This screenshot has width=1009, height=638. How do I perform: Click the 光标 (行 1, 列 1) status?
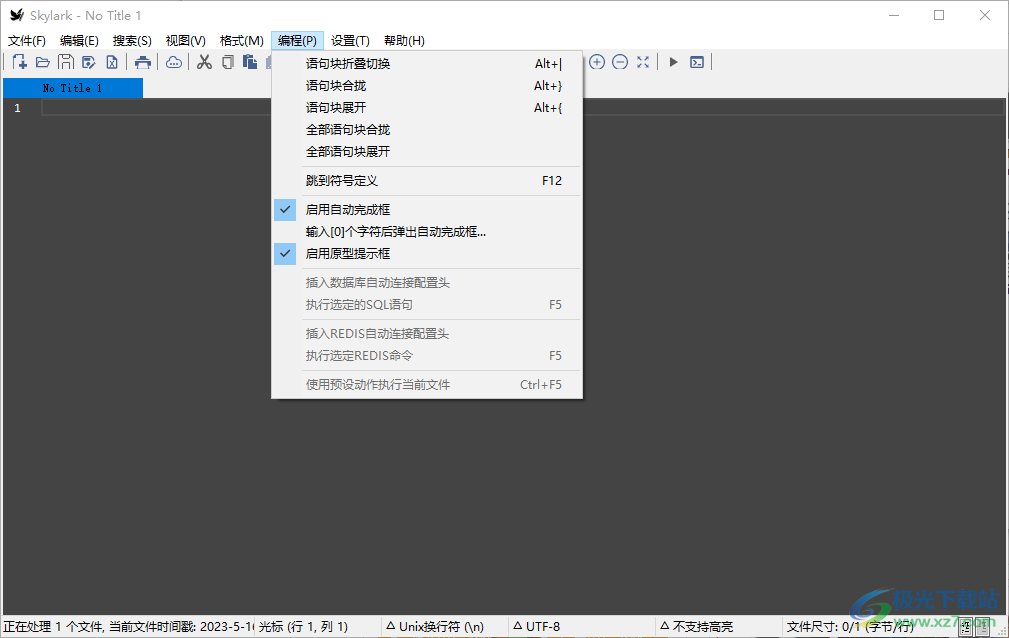click(x=303, y=626)
